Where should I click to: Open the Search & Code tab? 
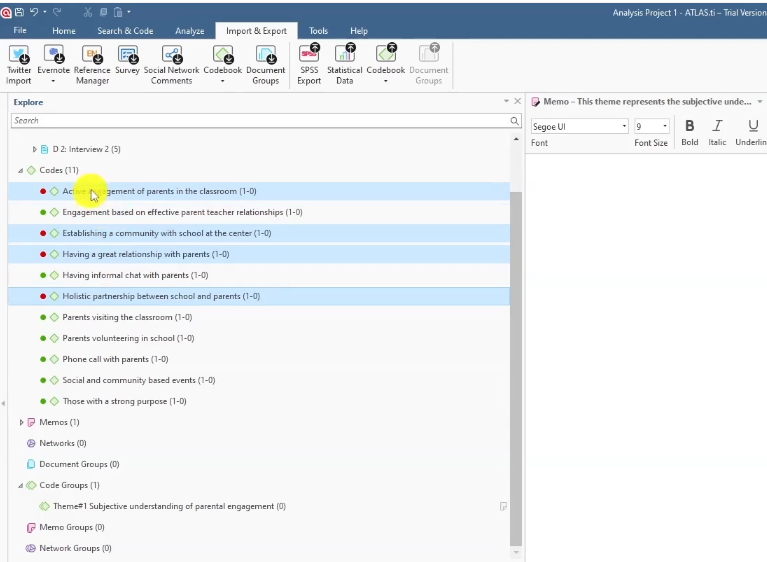click(x=125, y=31)
